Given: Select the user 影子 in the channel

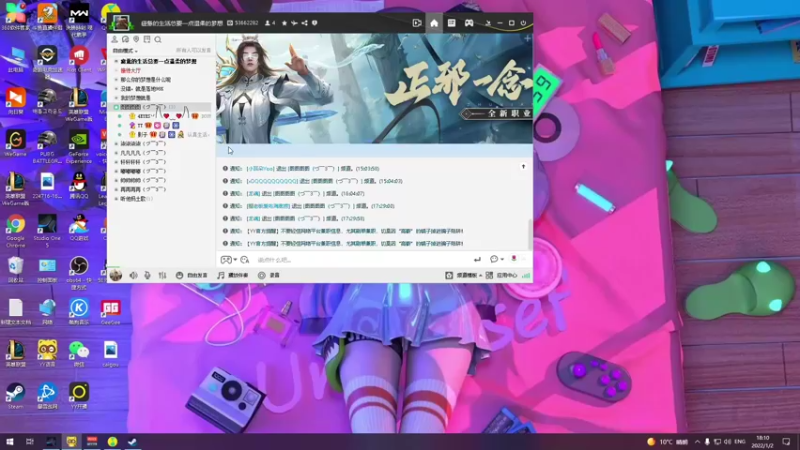Looking at the screenshot, I should point(142,135).
